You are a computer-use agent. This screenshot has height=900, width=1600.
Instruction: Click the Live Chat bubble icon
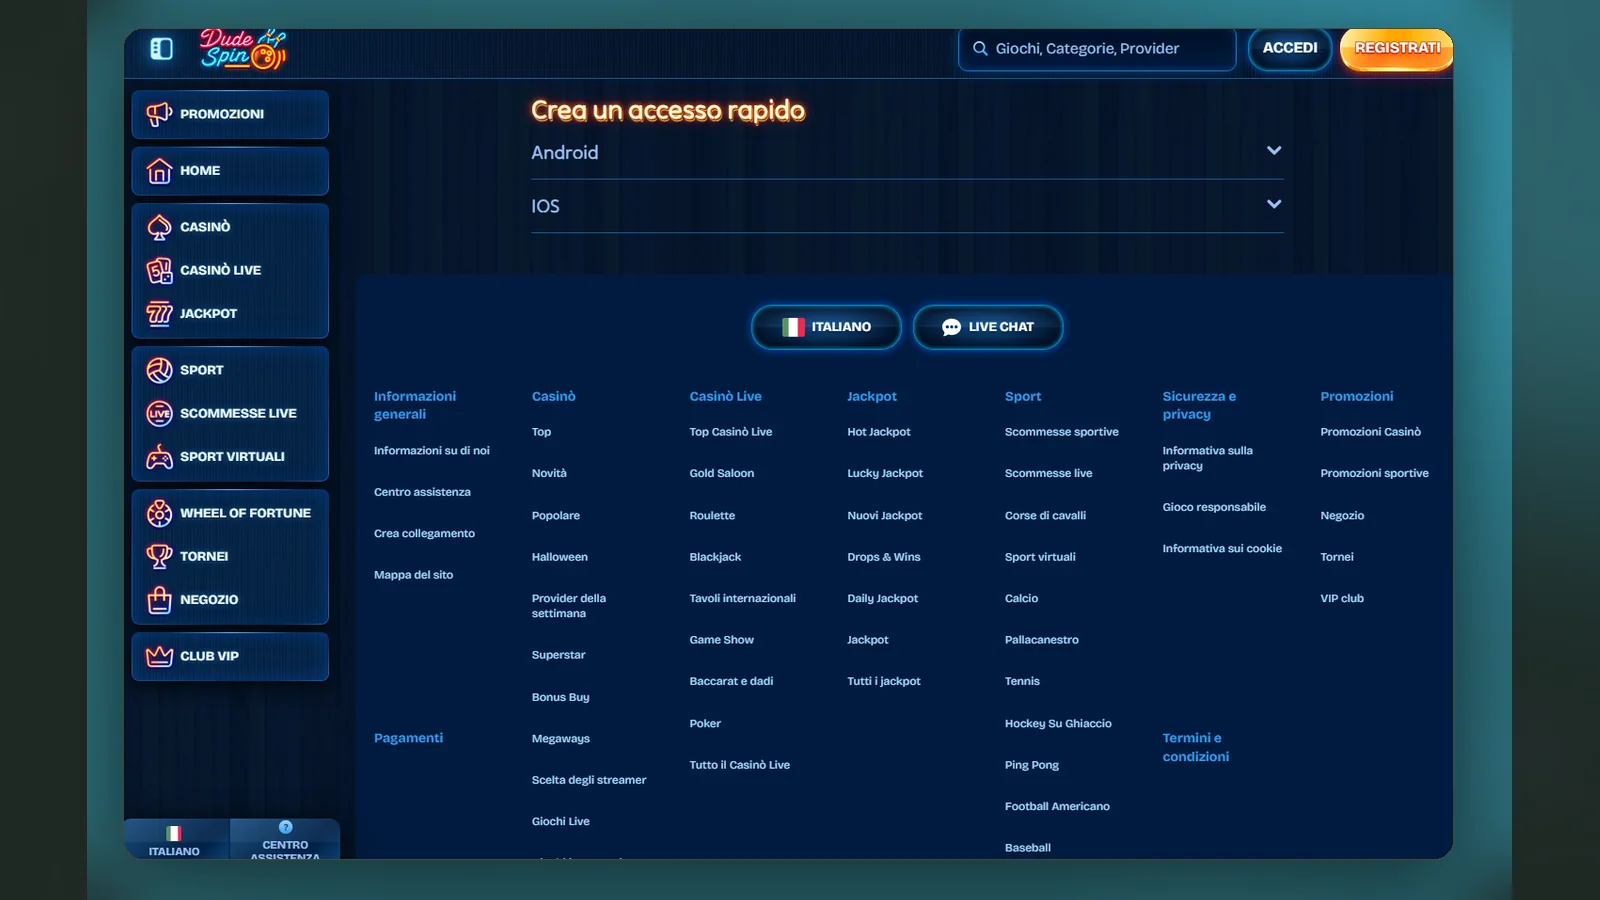click(951, 327)
